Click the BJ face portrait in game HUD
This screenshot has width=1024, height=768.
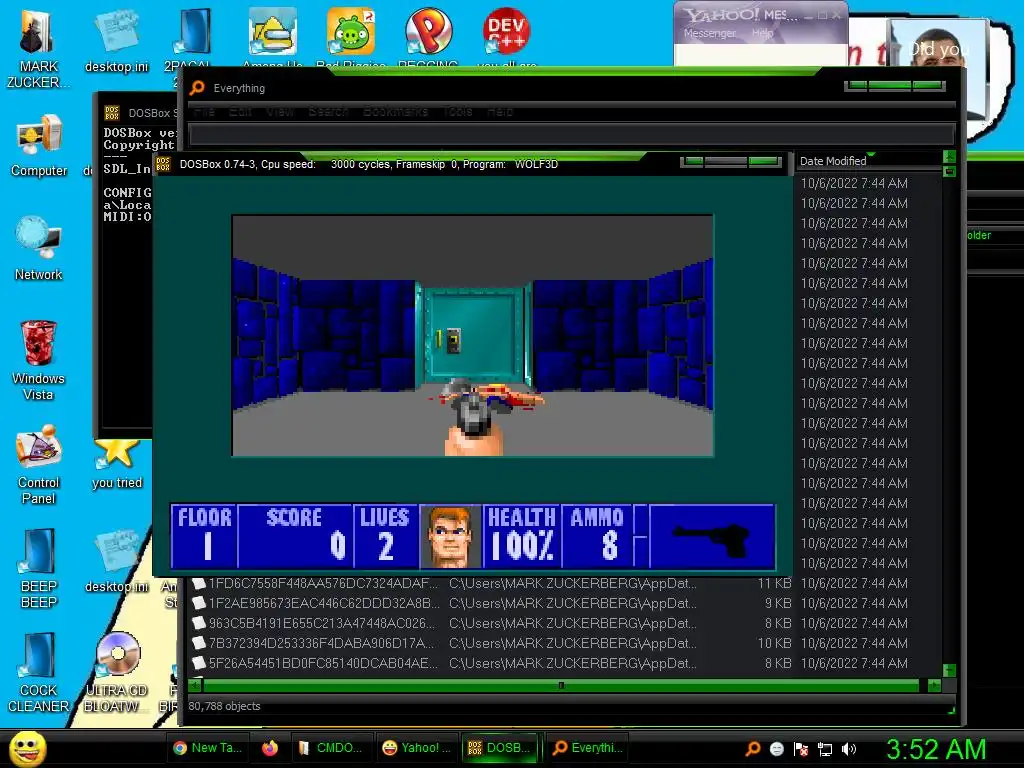pos(450,536)
